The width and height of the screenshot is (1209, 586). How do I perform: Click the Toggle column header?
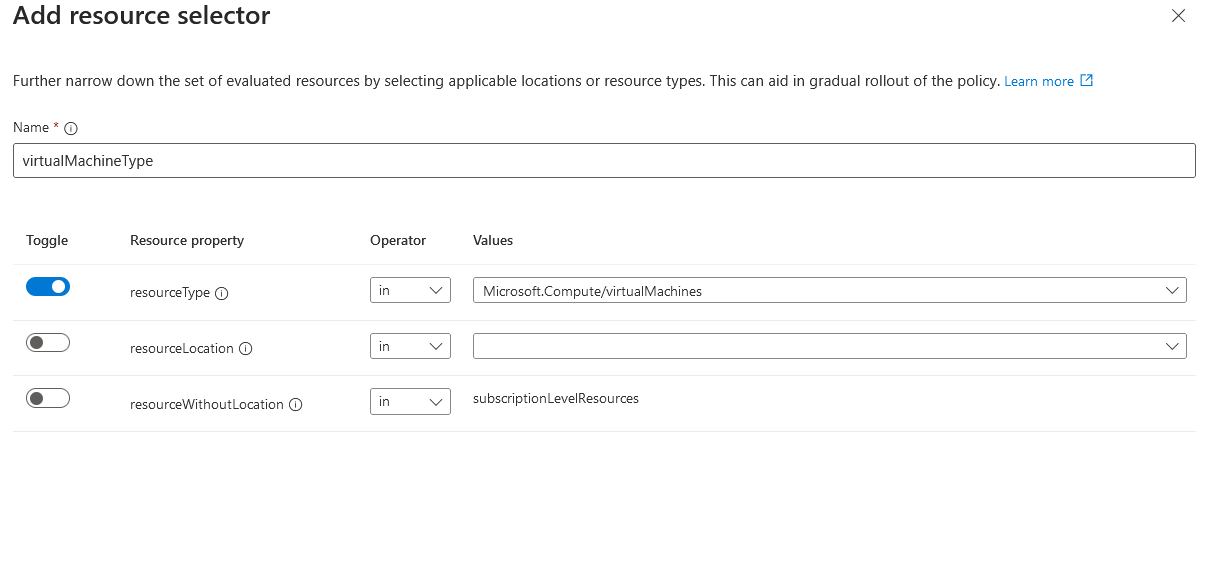(47, 240)
